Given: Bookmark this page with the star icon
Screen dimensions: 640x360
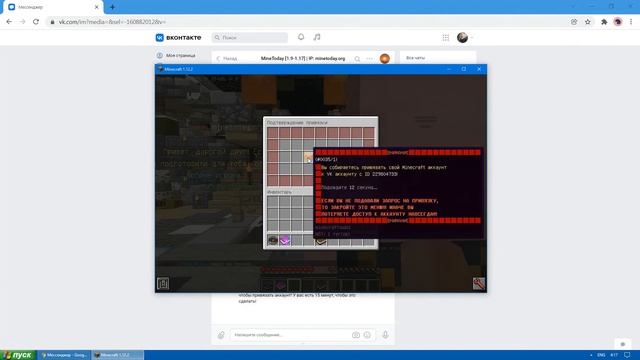Looking at the screenshot, I should (x=587, y=22).
